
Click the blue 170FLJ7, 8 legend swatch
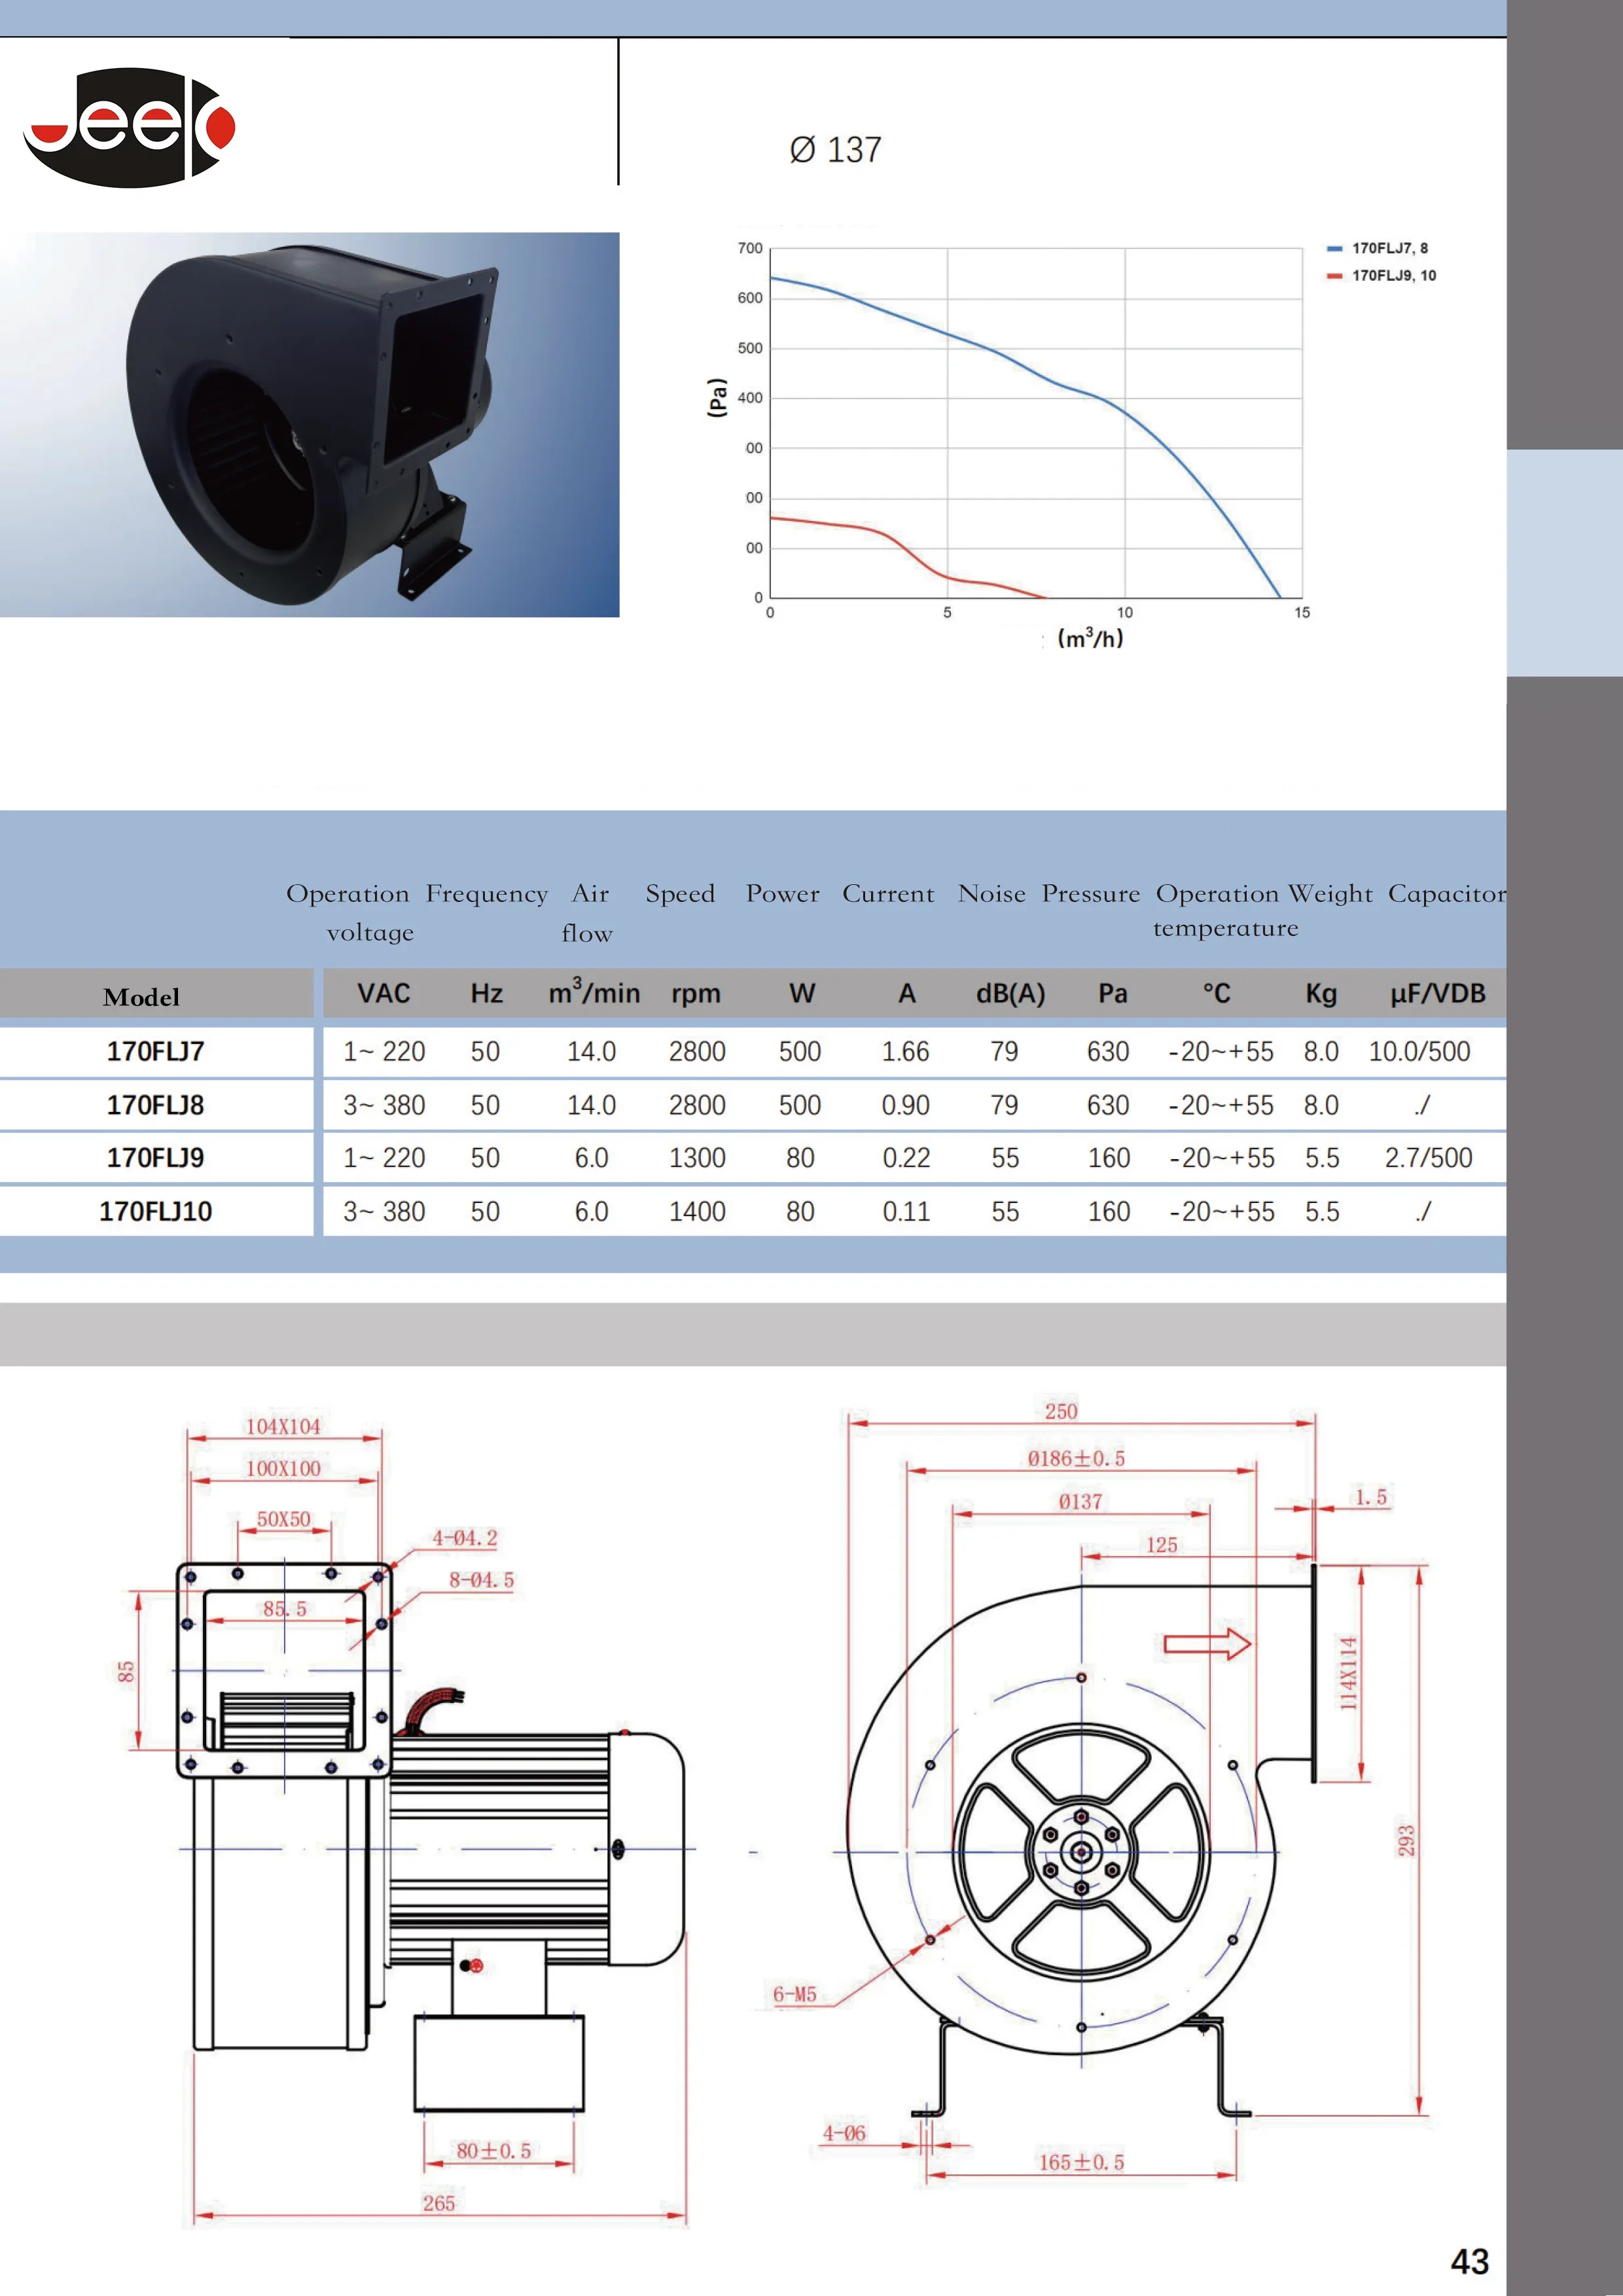point(1334,249)
